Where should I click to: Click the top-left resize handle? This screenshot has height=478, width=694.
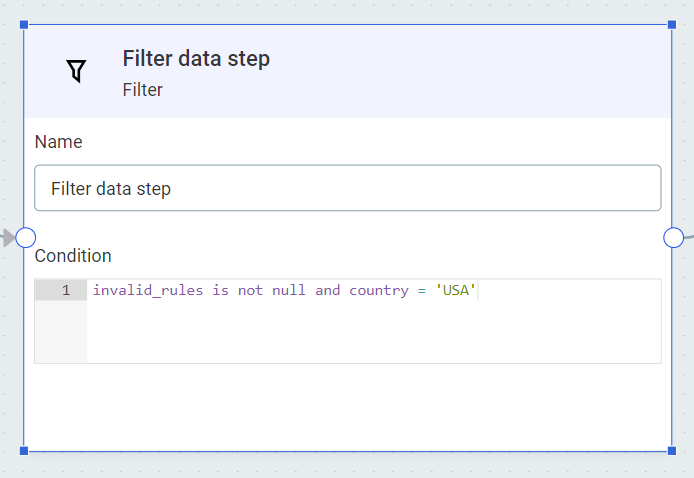pyautogui.click(x=24, y=24)
